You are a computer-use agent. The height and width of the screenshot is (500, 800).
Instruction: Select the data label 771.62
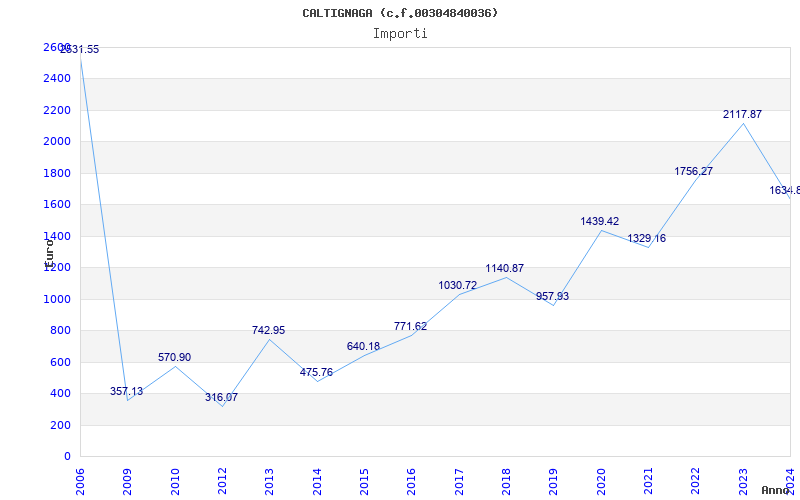[410, 326]
